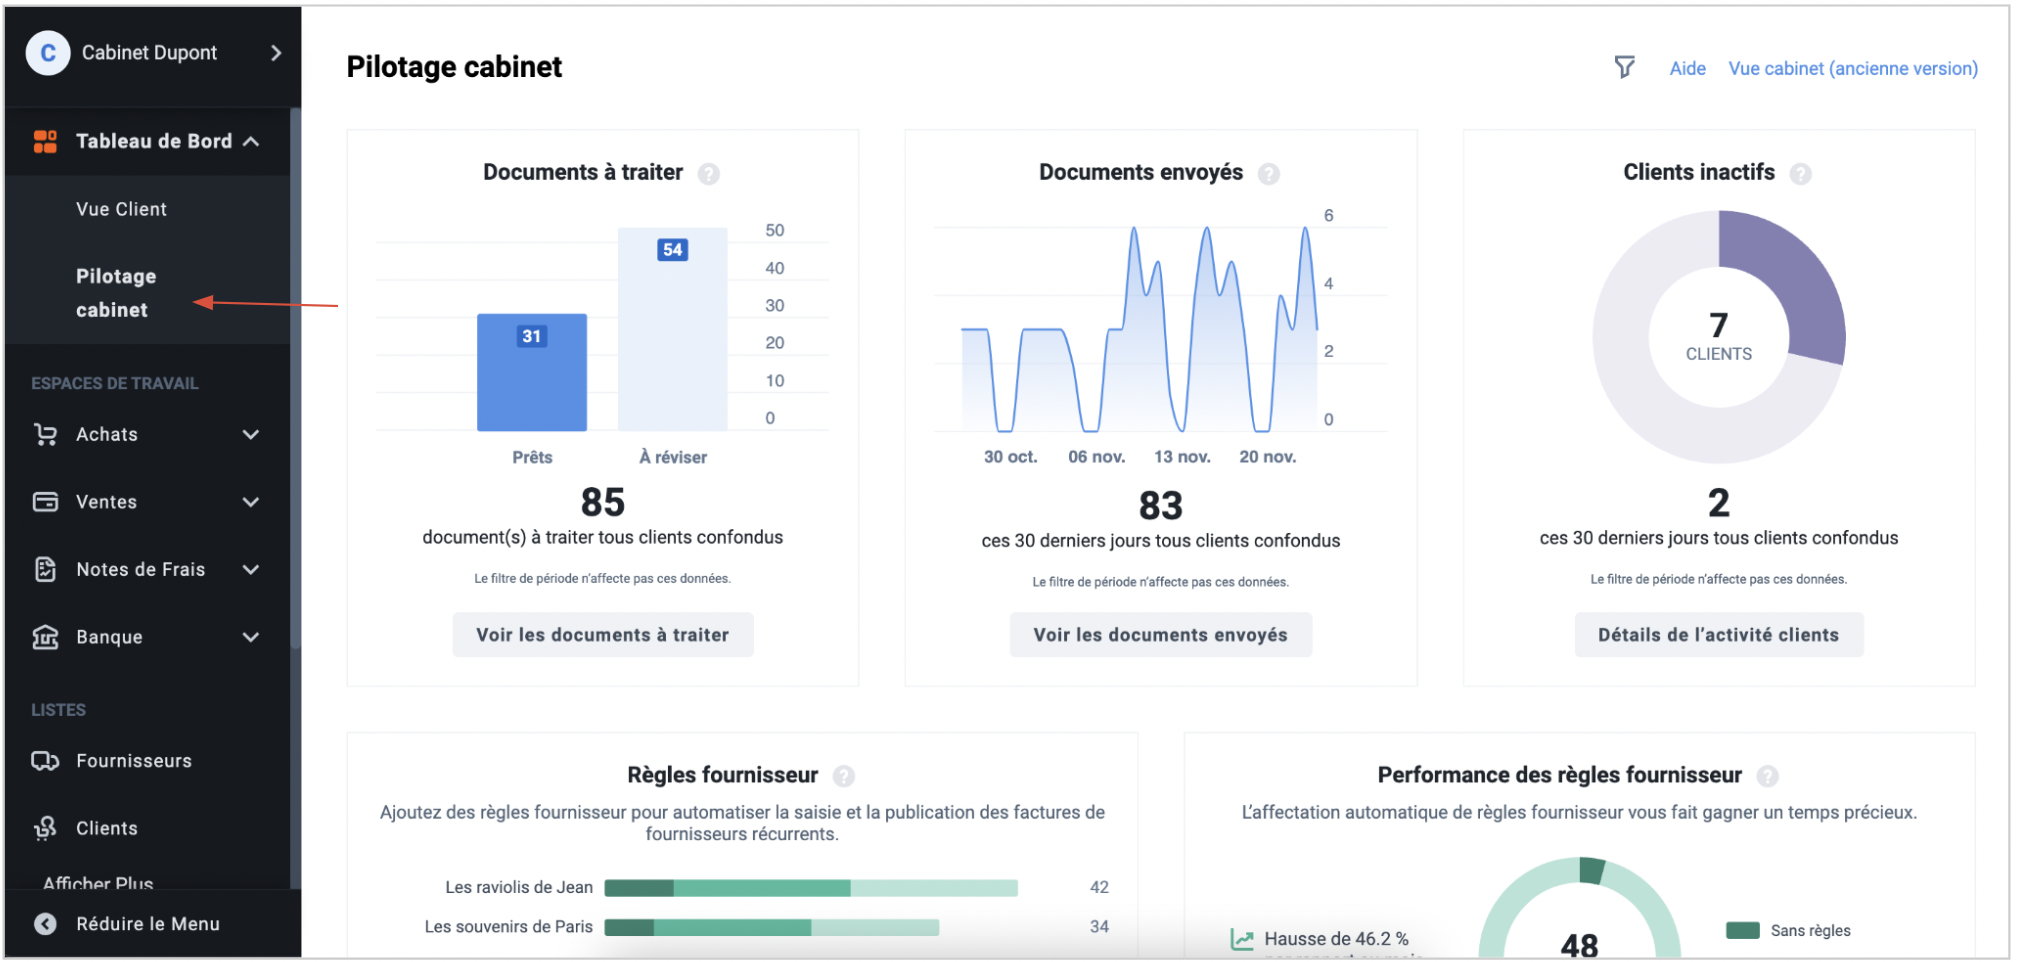Open Vue cabinet (ancienne version) link

tap(1852, 68)
